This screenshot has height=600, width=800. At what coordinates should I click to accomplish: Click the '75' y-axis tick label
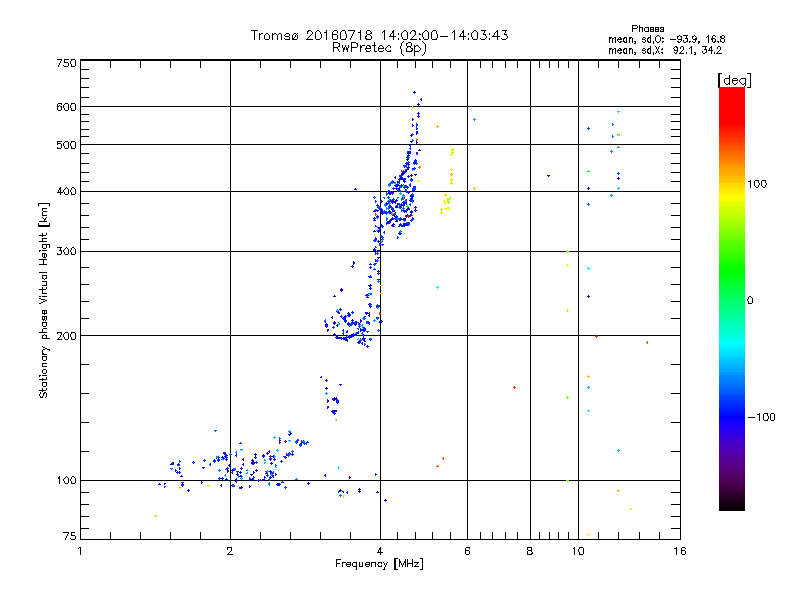coord(69,536)
